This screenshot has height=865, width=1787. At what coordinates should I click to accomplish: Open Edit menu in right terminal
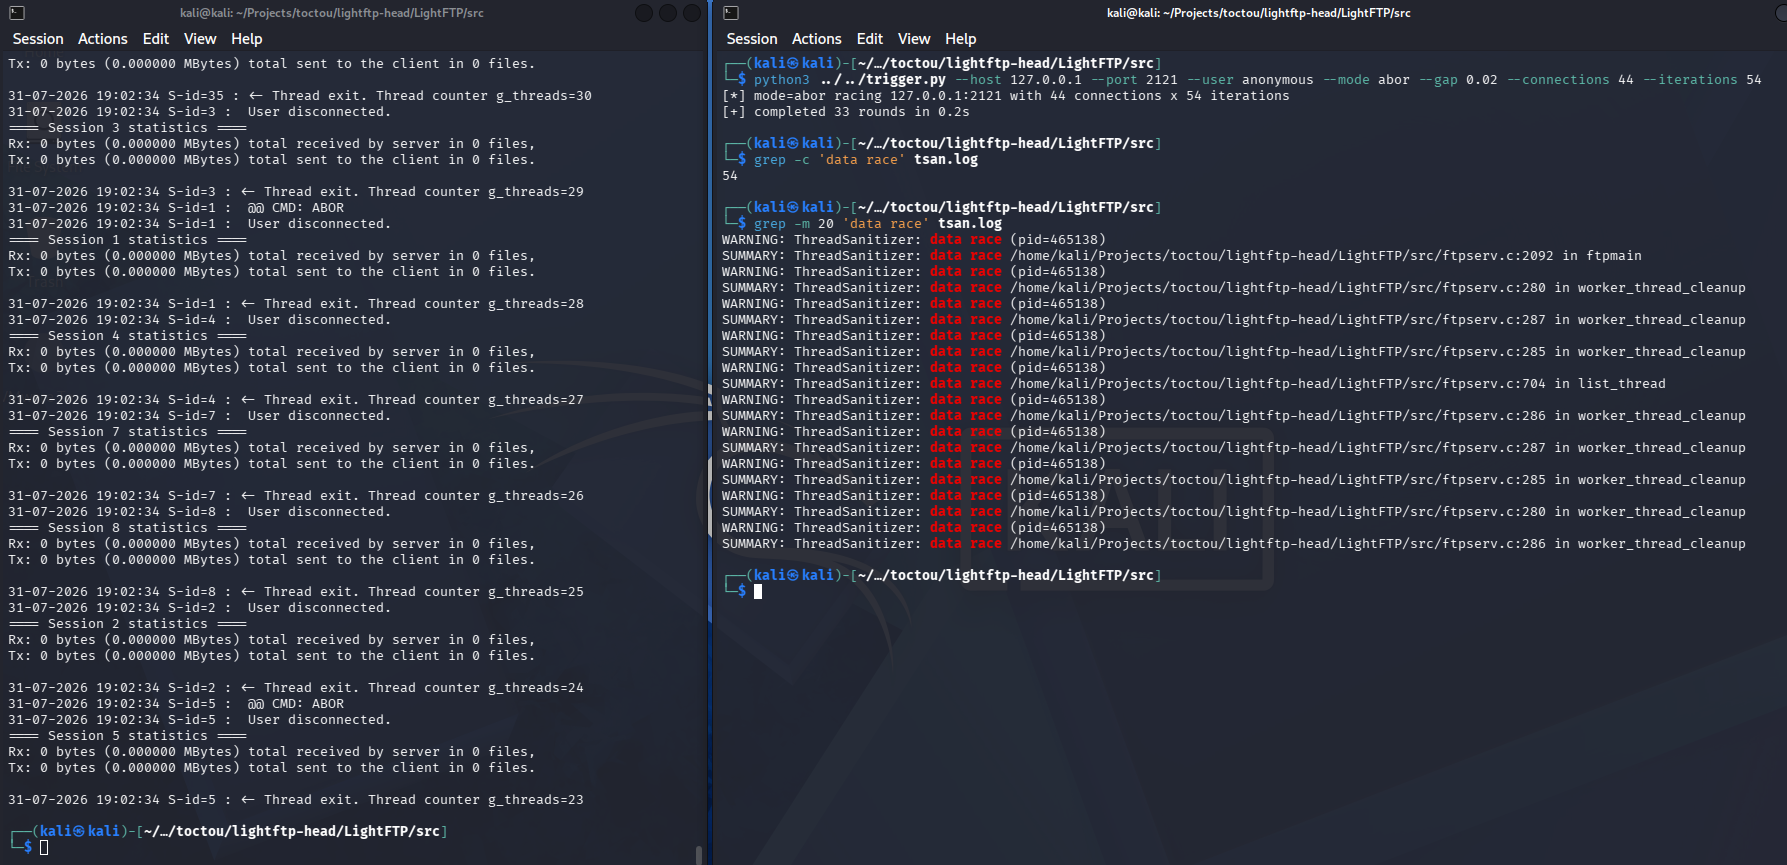870,39
